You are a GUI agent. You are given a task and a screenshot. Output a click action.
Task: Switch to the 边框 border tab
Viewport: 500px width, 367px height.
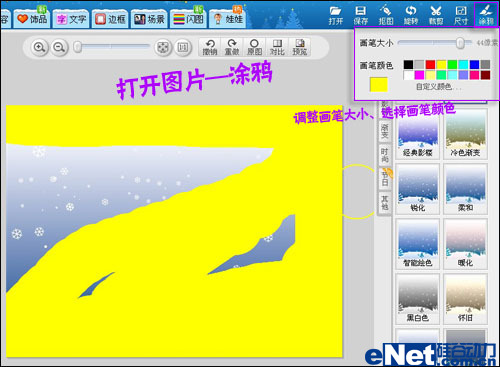pos(110,19)
